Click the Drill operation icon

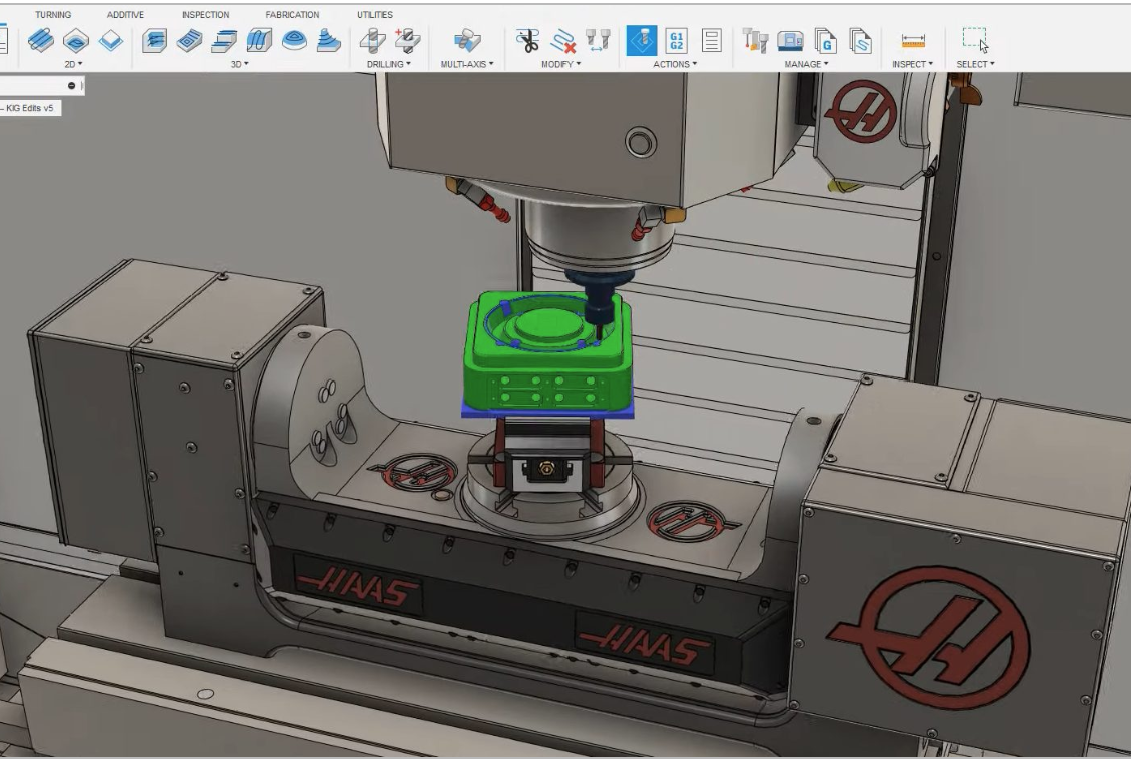click(373, 40)
